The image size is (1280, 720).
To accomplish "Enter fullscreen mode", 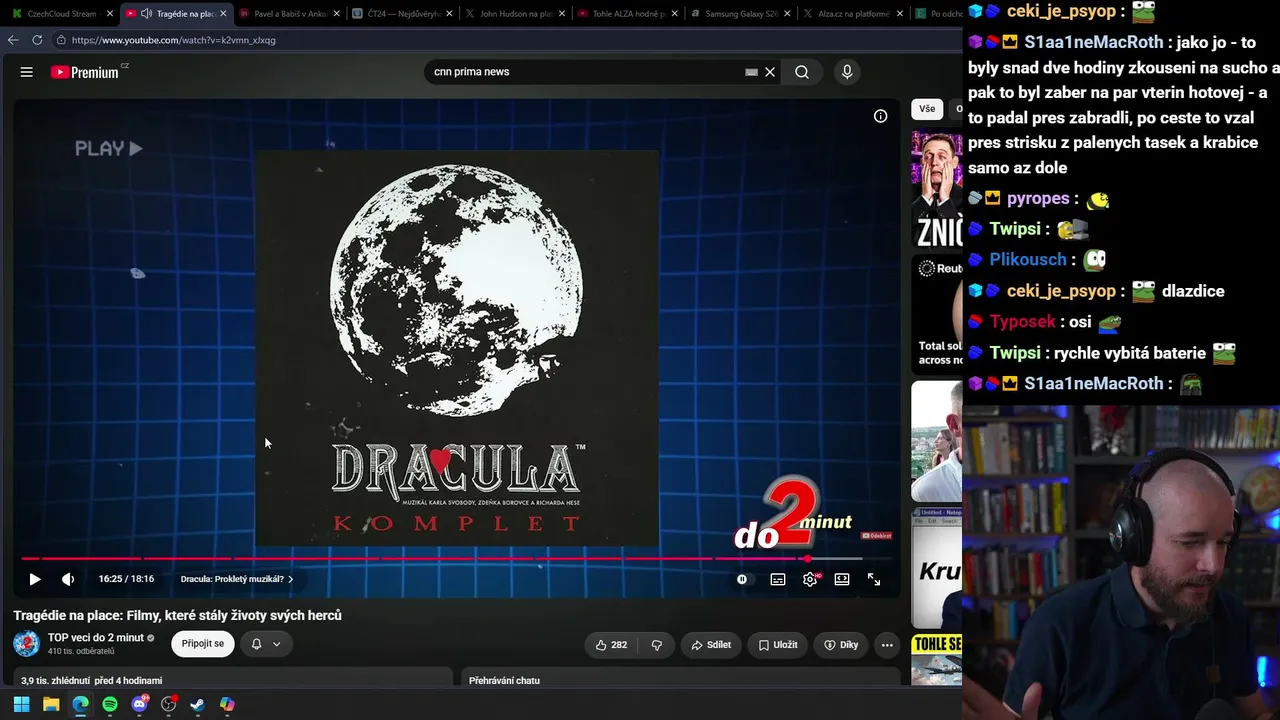I will (874, 579).
